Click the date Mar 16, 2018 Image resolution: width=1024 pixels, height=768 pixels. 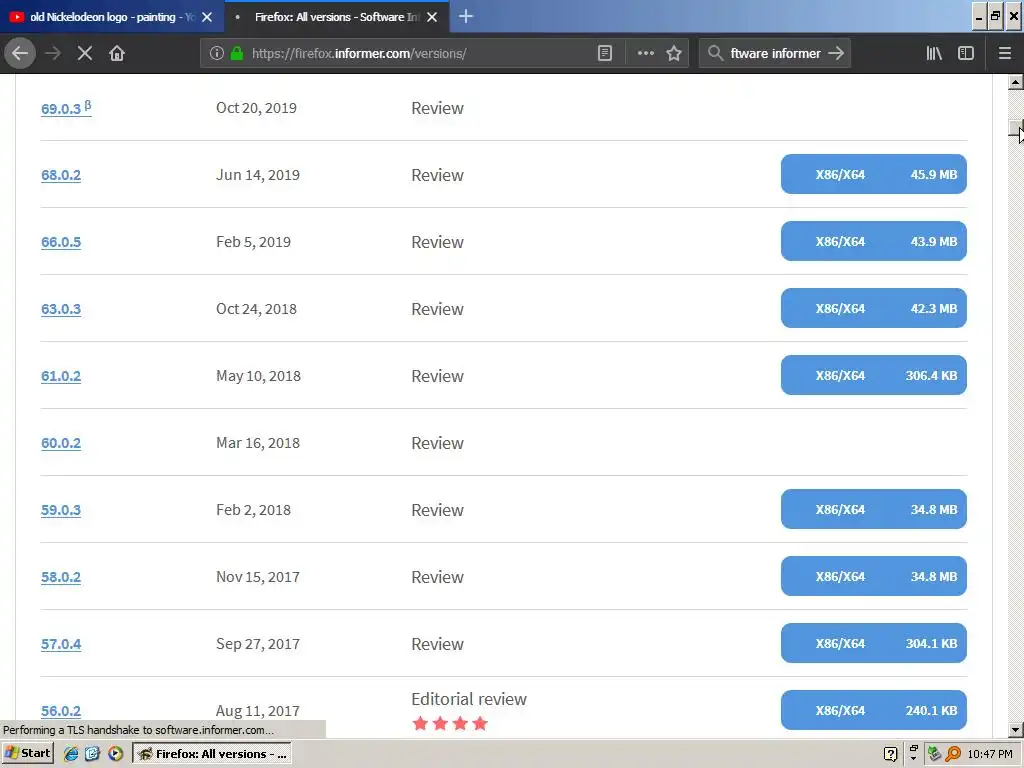[258, 443]
